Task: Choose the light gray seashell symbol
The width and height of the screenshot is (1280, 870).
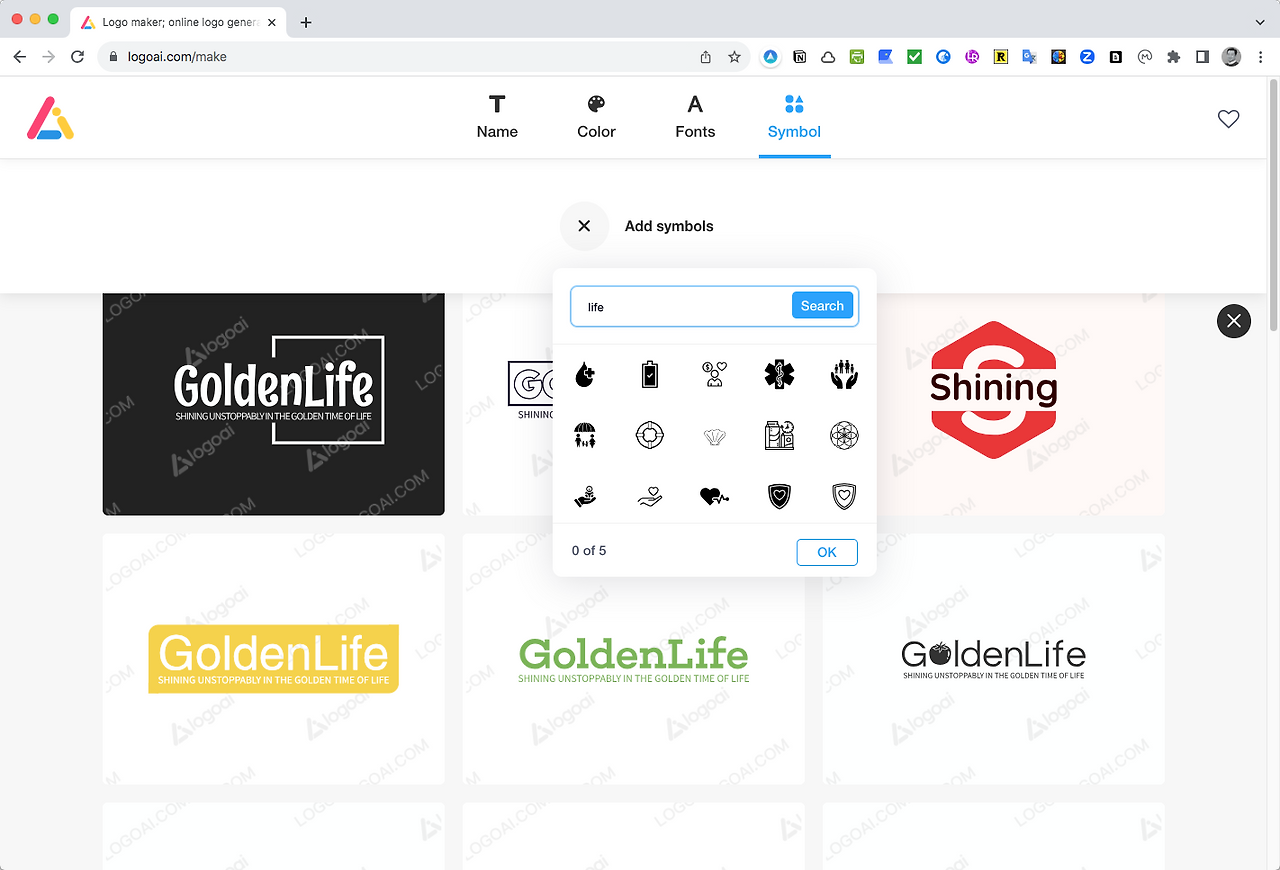Action: coord(715,436)
